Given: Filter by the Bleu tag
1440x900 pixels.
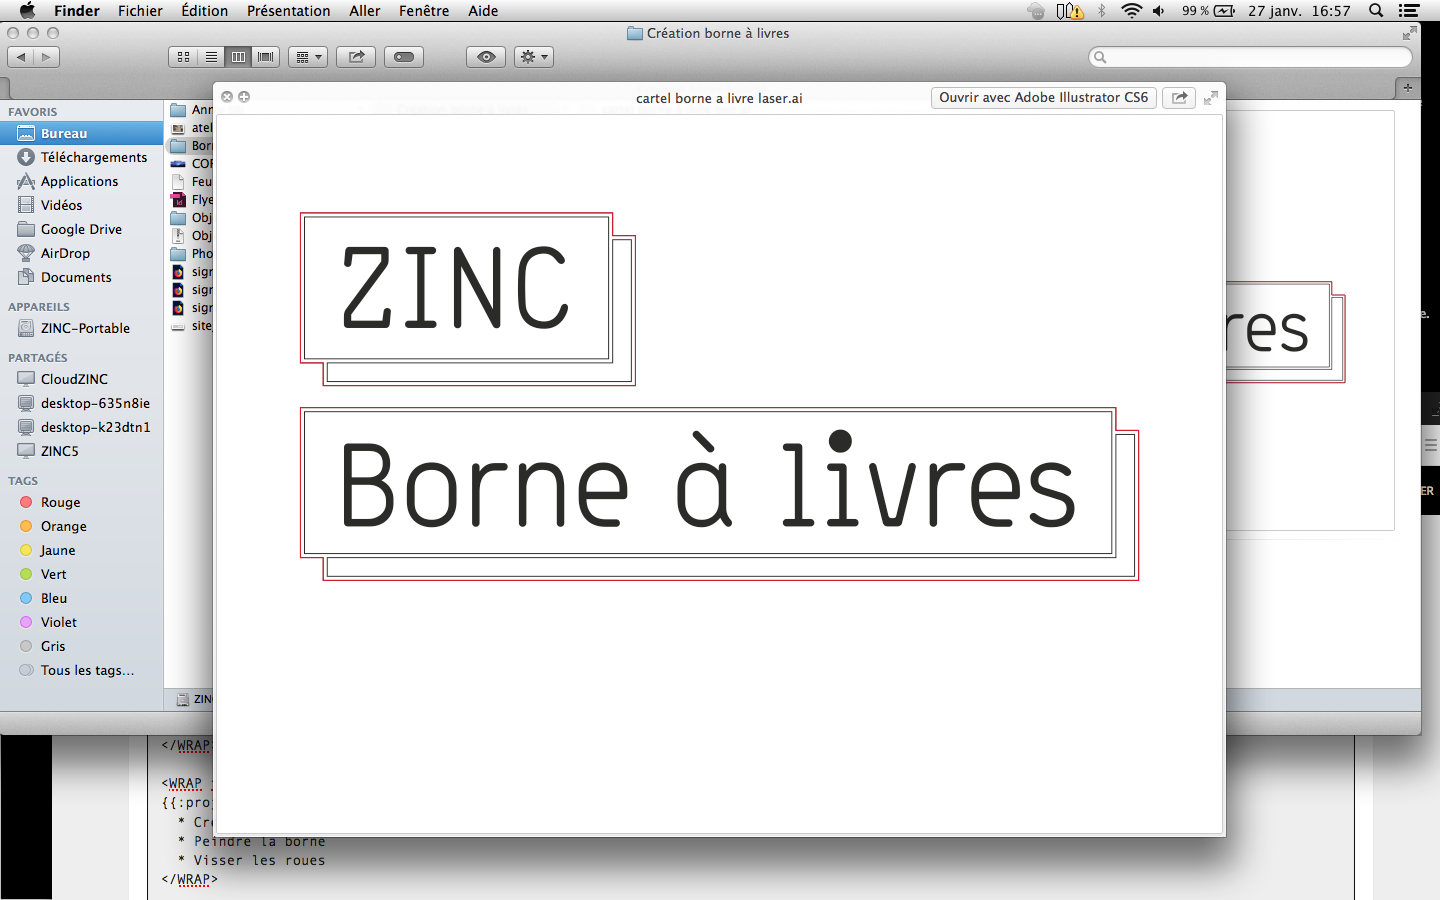Looking at the screenshot, I should pos(81,598).
